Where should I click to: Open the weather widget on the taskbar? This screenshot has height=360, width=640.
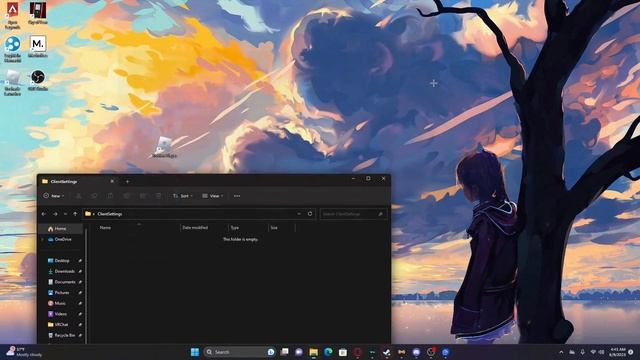(x=24, y=352)
